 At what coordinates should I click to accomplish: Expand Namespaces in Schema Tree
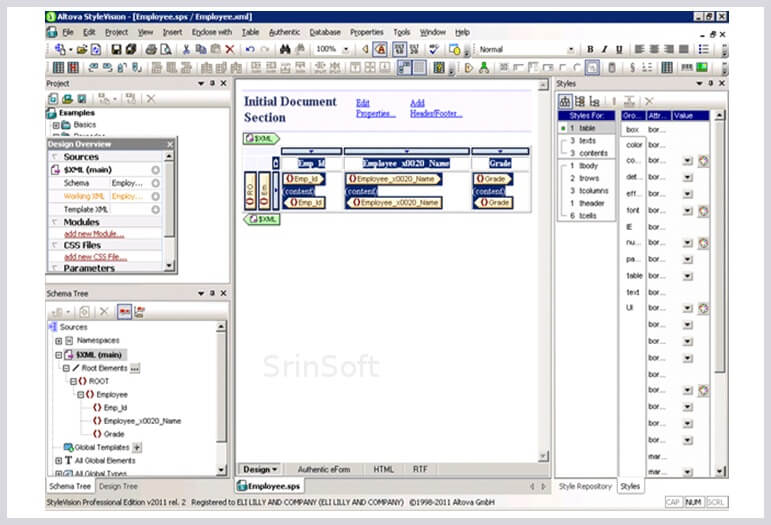(59, 341)
